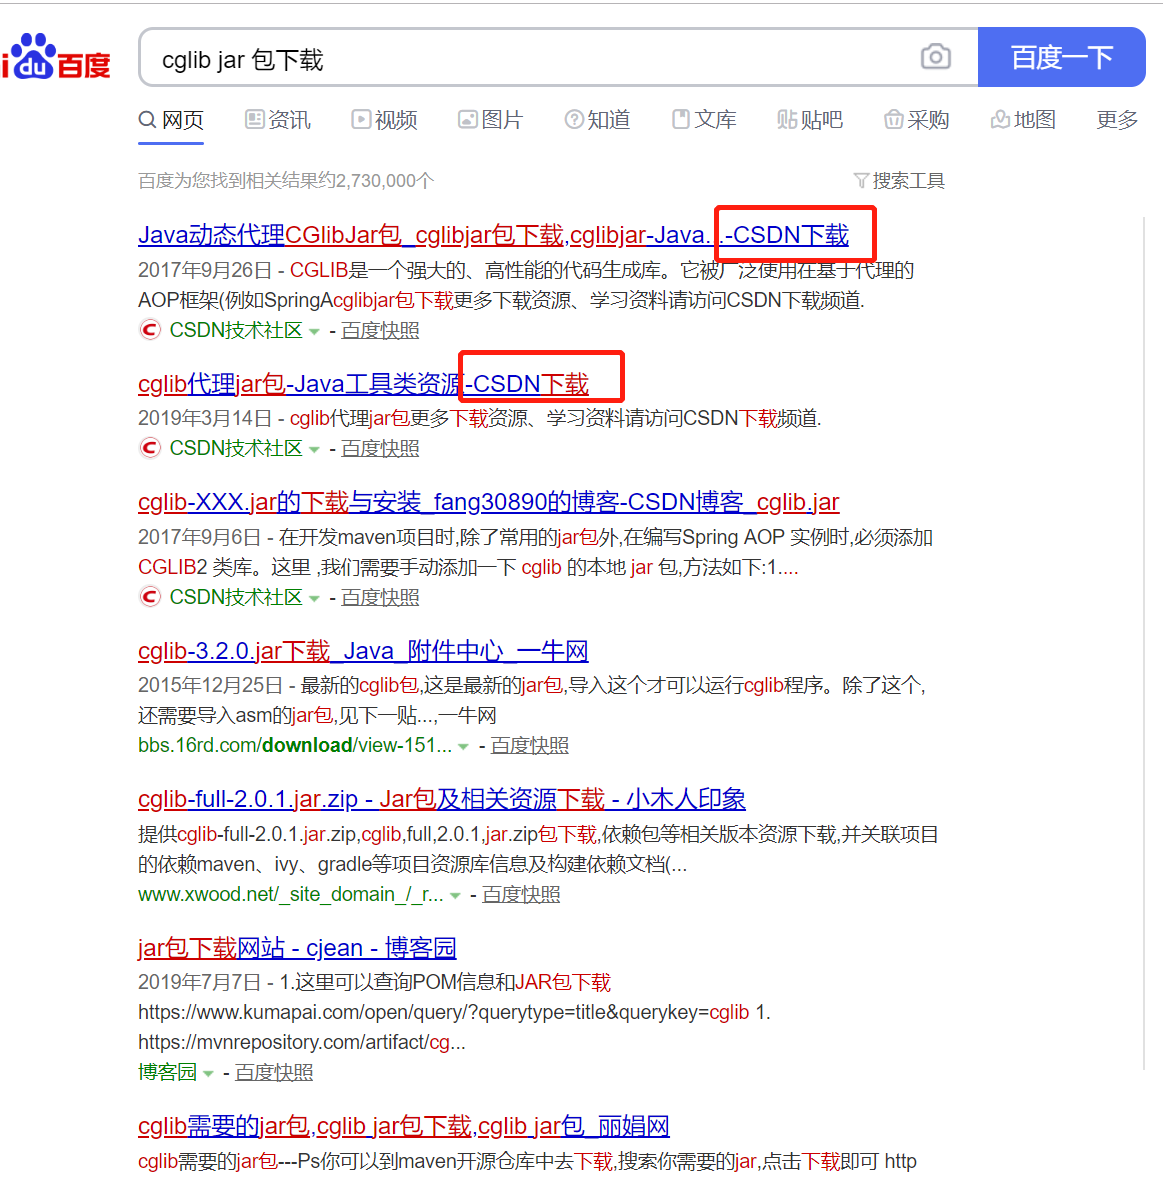1163x1181 pixels.
Task: Click the bbs.16rd.com/download URL
Action: coord(295,746)
